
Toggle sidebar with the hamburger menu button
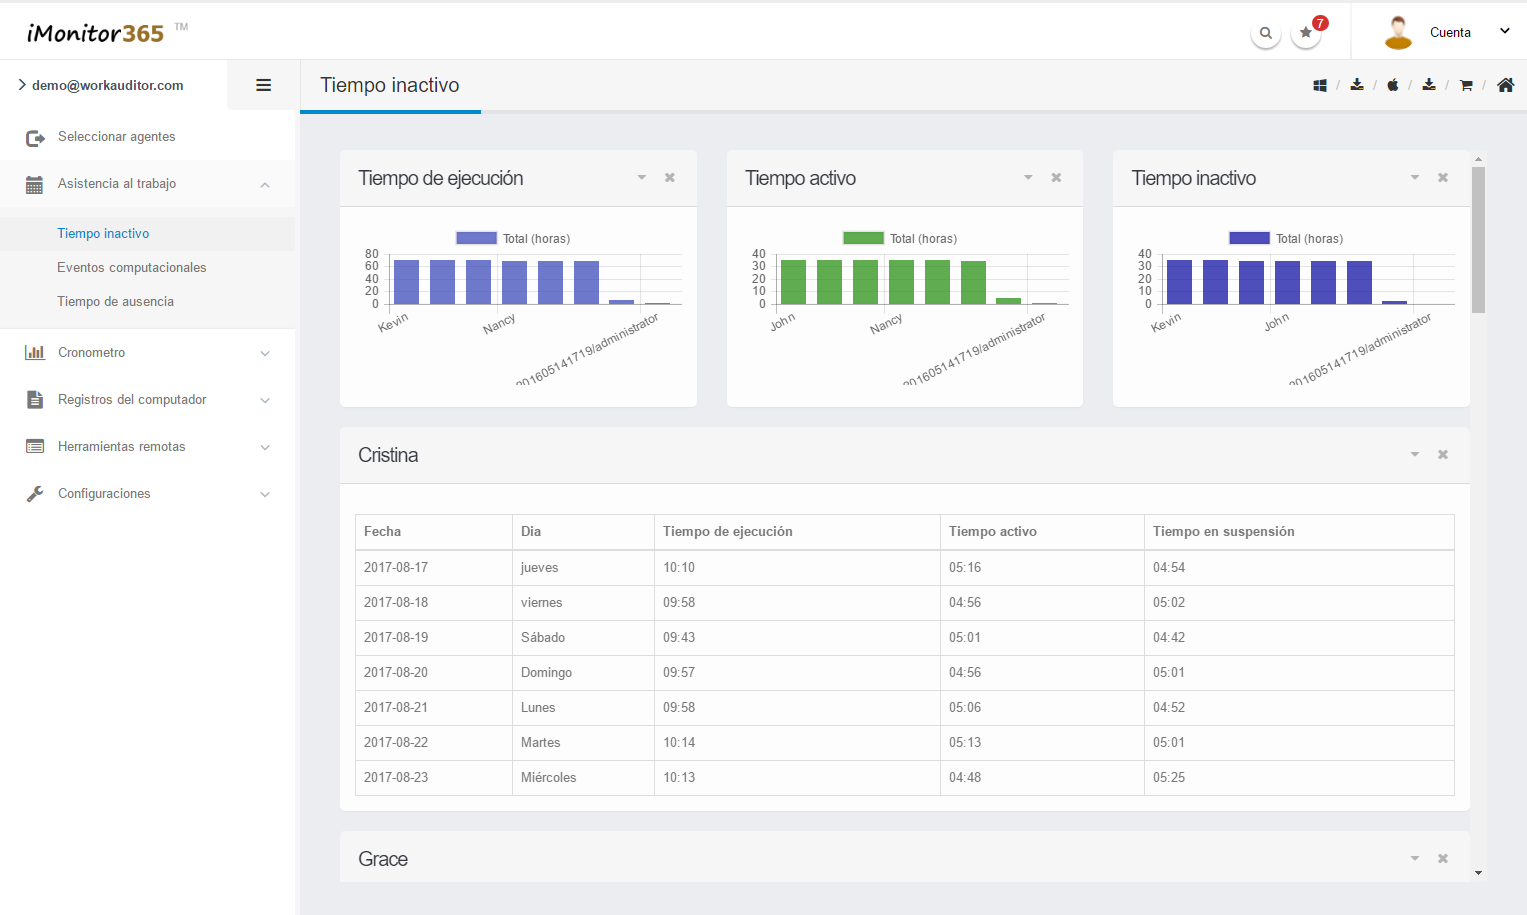[x=264, y=86]
